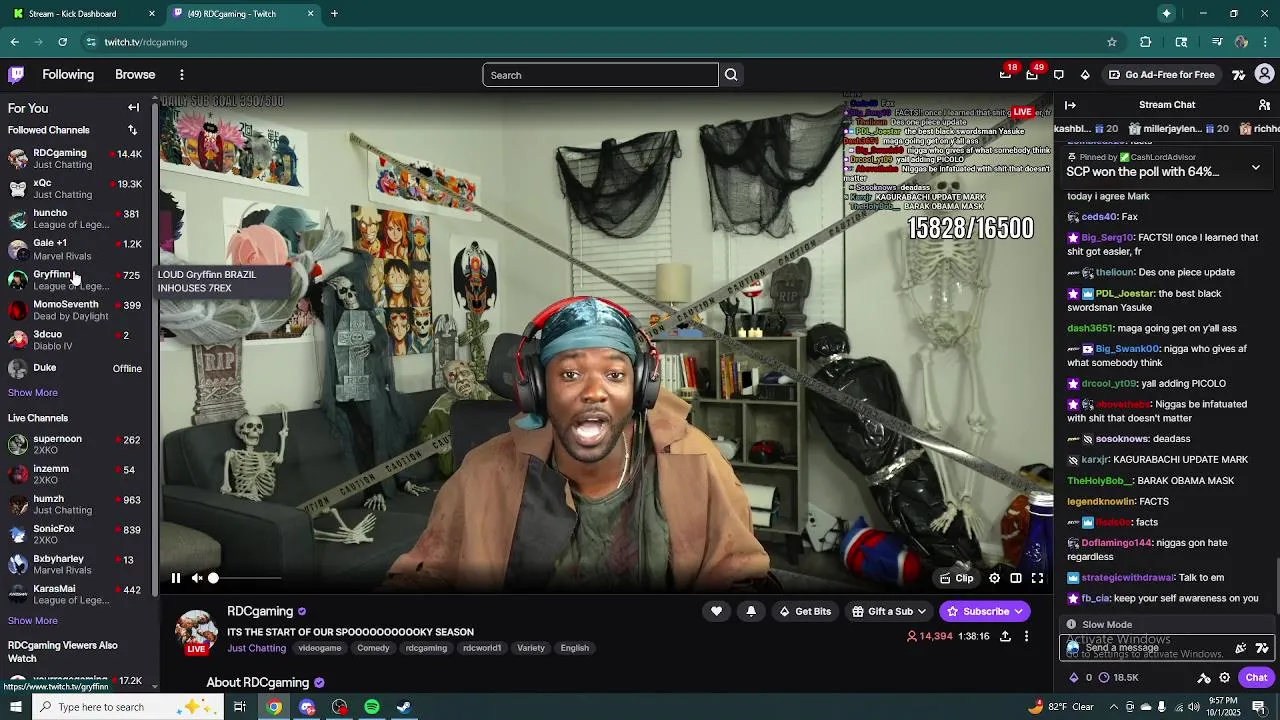
Task: Select the RDCgaming - Twitch browser tab
Action: 243,14
